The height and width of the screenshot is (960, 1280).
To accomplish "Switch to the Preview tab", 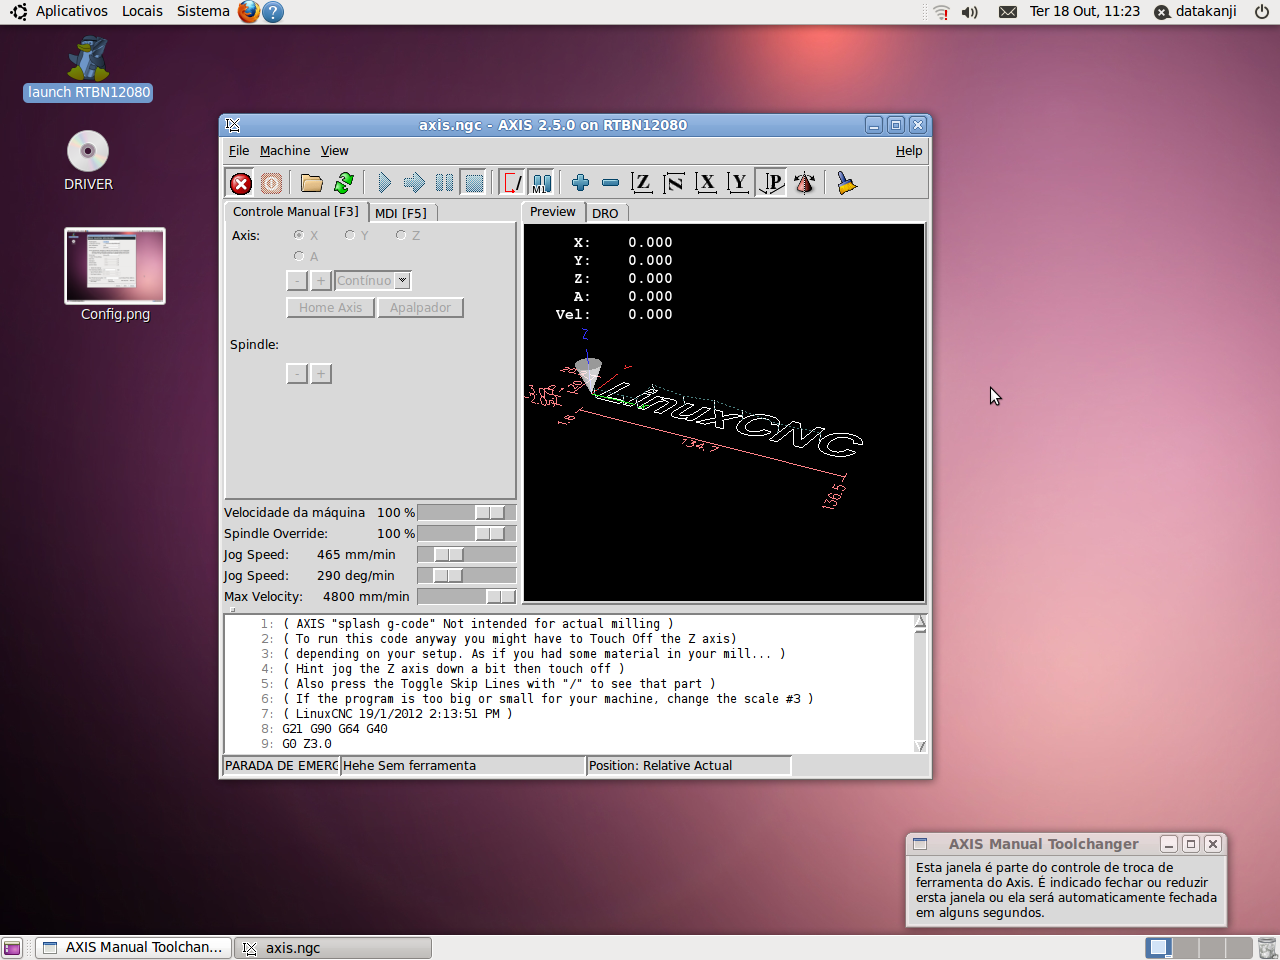I will [553, 212].
